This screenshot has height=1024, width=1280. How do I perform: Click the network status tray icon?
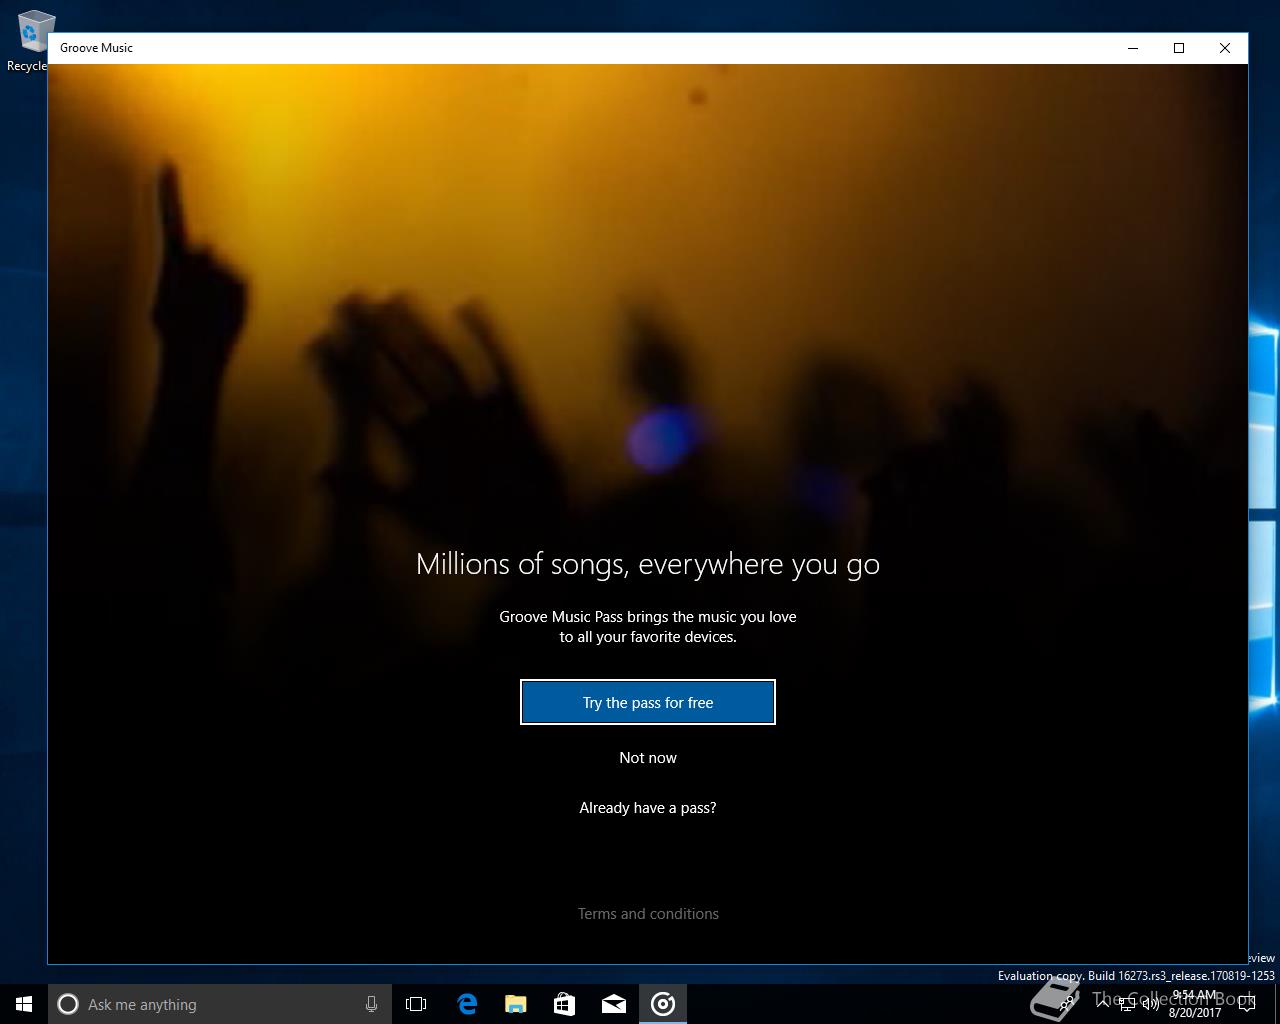point(1127,1004)
